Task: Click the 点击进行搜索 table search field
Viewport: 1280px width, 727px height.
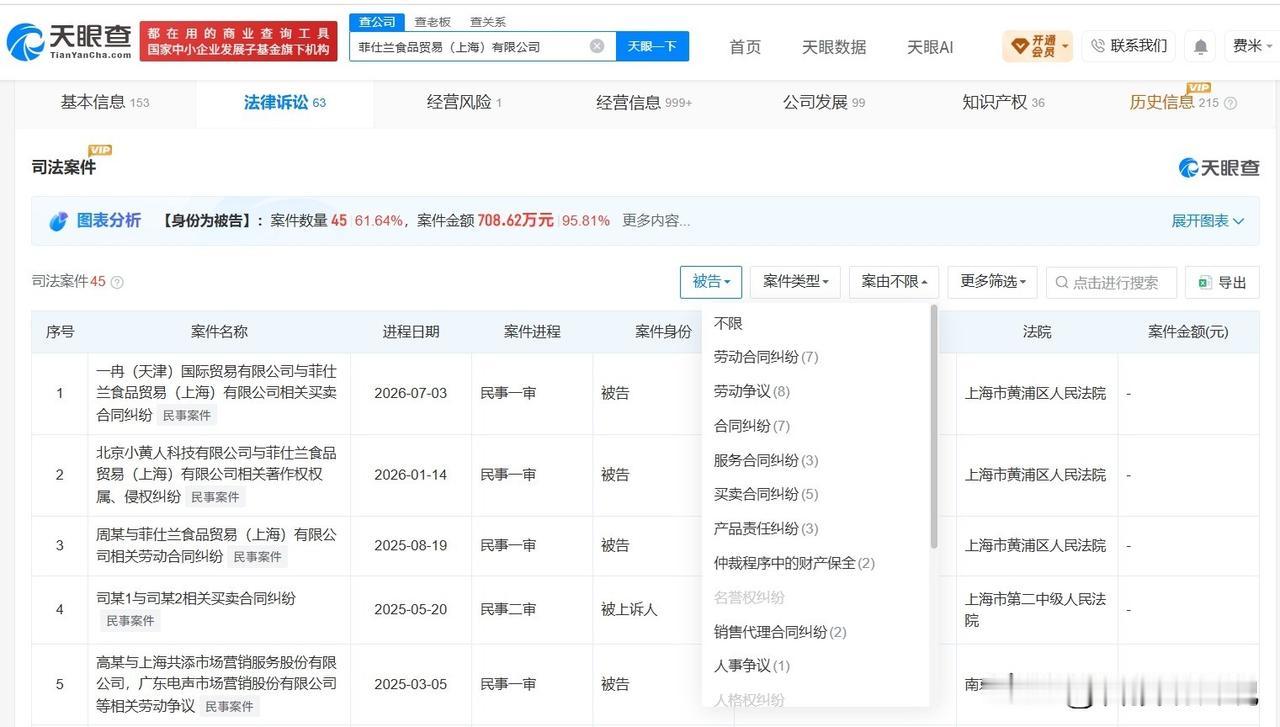Action: [1111, 282]
